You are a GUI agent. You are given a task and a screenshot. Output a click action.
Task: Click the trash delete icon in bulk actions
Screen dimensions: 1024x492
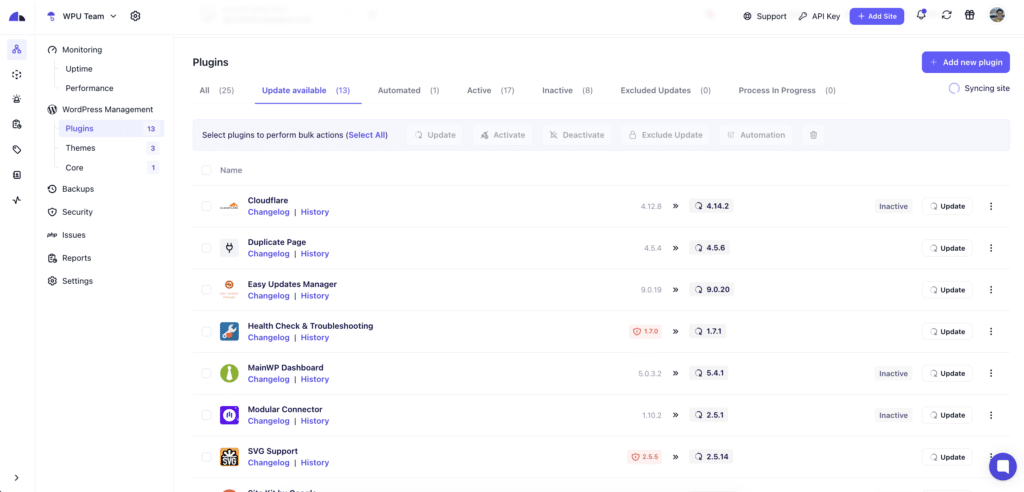tap(813, 135)
